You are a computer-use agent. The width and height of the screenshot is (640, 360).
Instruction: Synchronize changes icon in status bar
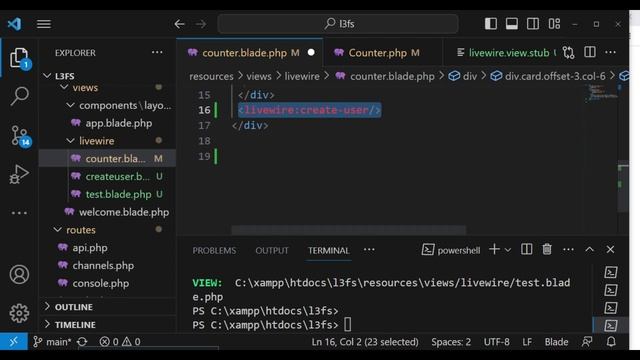pos(82,342)
